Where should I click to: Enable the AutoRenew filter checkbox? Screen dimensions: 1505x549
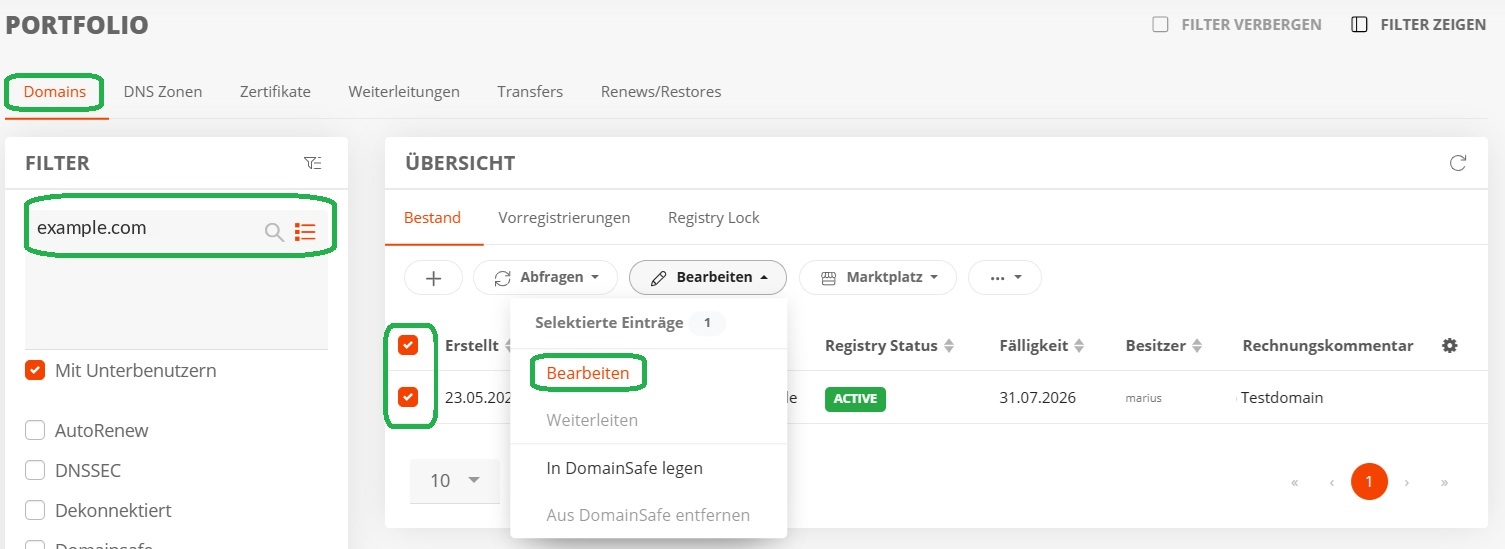click(35, 430)
